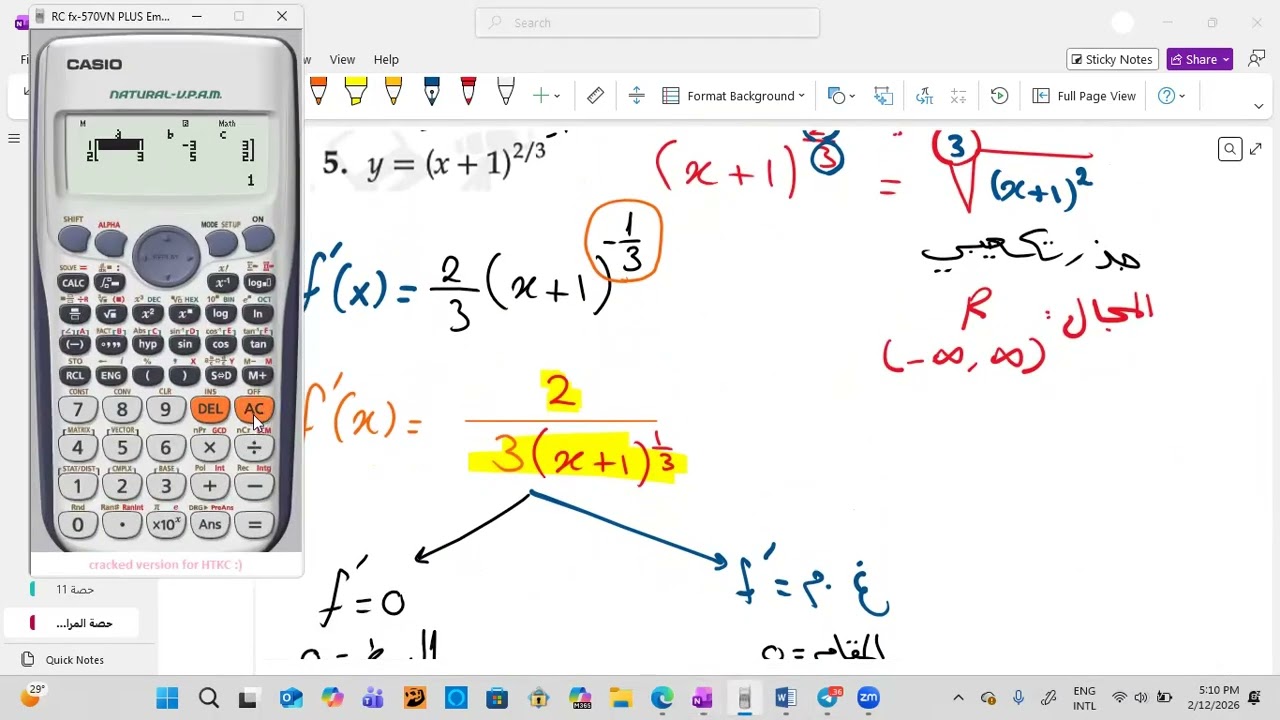The height and width of the screenshot is (720, 1280).
Task: Click calculator S⇔D key
Action: (x=221, y=376)
